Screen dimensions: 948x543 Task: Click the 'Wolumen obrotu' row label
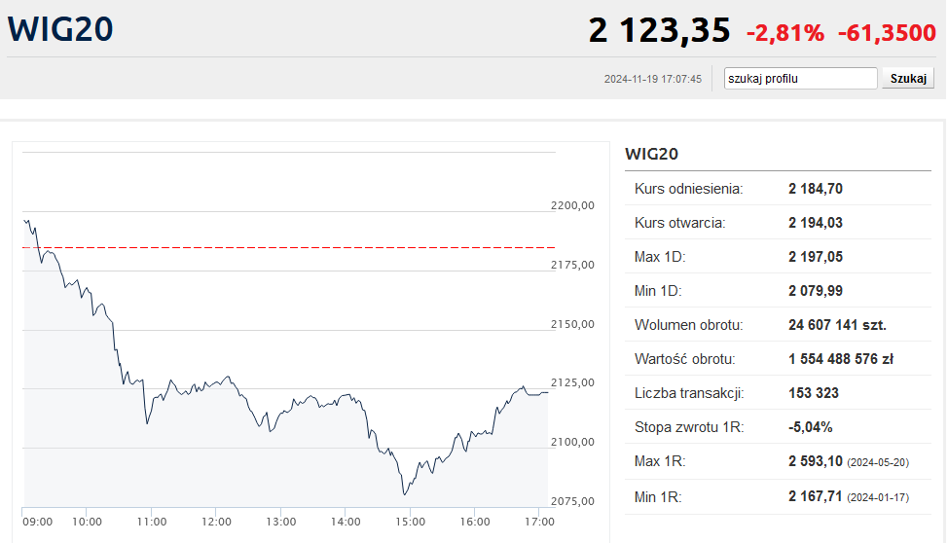coord(688,325)
